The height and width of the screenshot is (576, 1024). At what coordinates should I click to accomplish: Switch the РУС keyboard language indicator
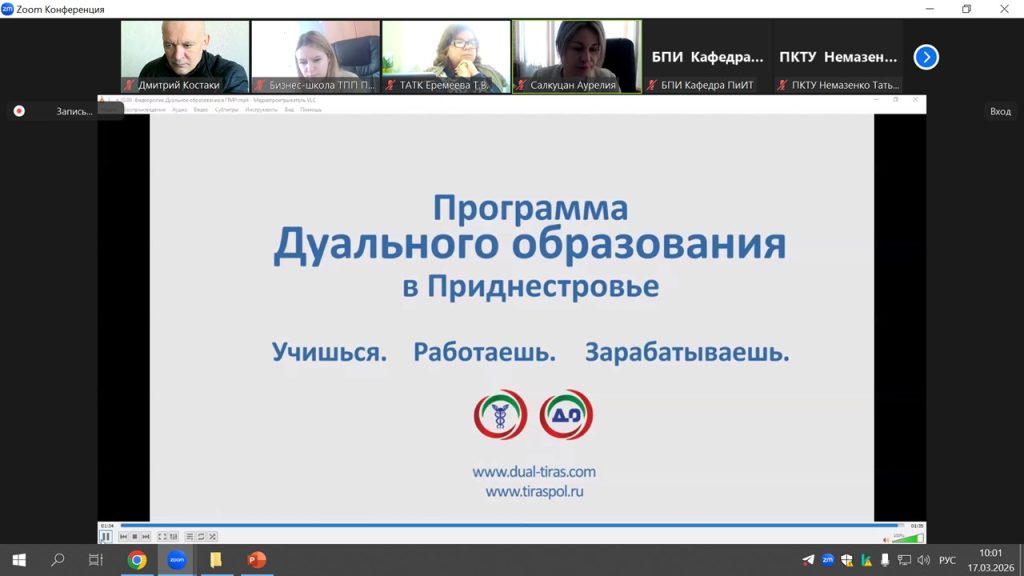[x=947, y=560]
